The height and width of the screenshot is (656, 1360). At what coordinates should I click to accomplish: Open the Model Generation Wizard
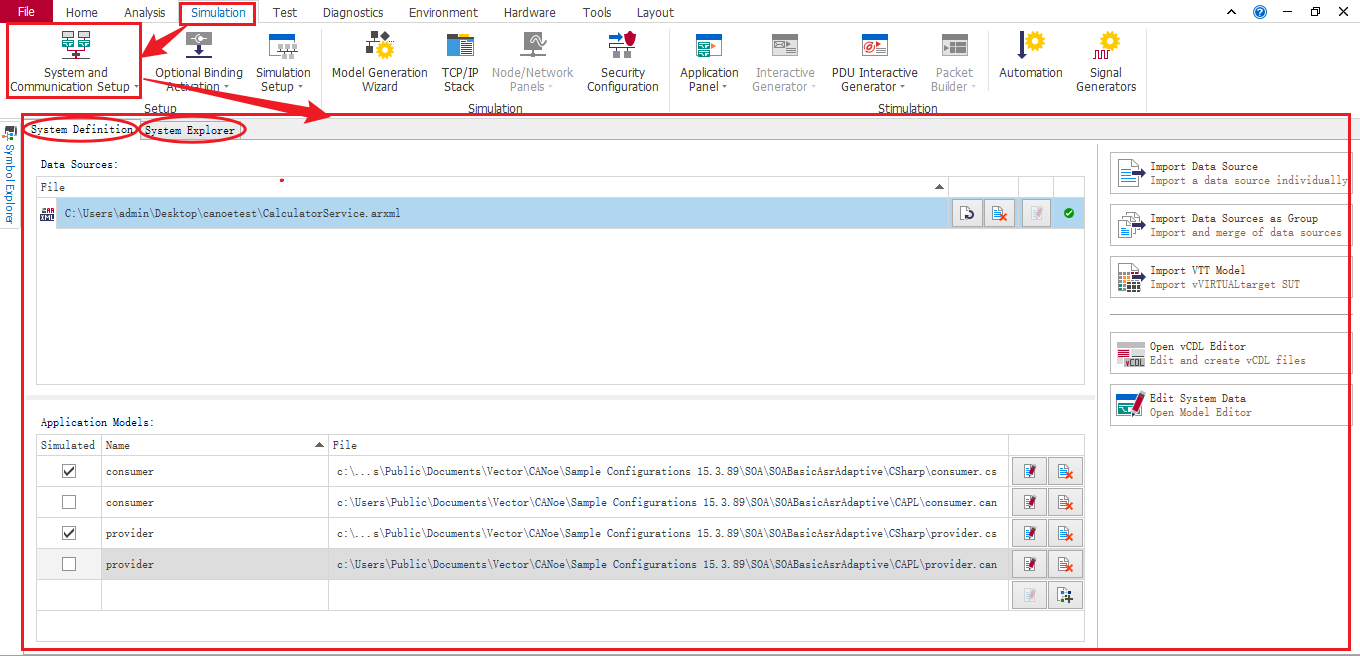[x=379, y=62]
